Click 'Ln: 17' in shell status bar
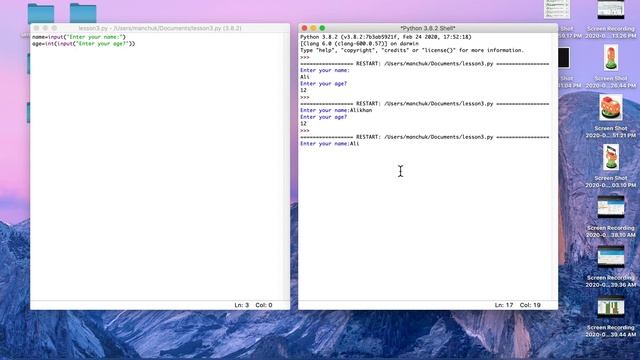 (504, 305)
